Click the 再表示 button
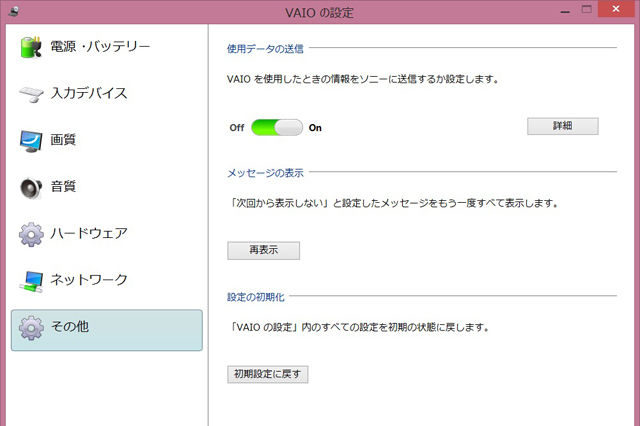 click(x=264, y=250)
